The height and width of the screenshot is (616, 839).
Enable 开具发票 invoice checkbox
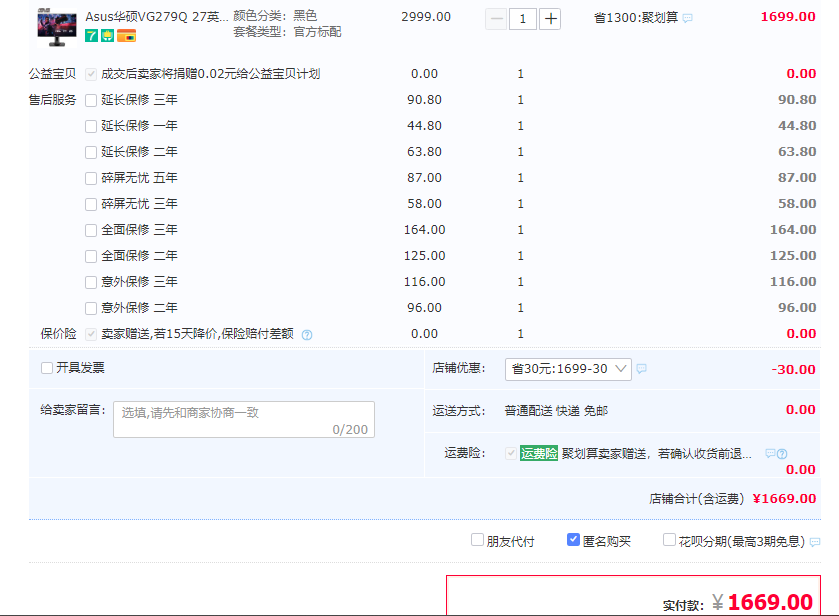pos(47,368)
